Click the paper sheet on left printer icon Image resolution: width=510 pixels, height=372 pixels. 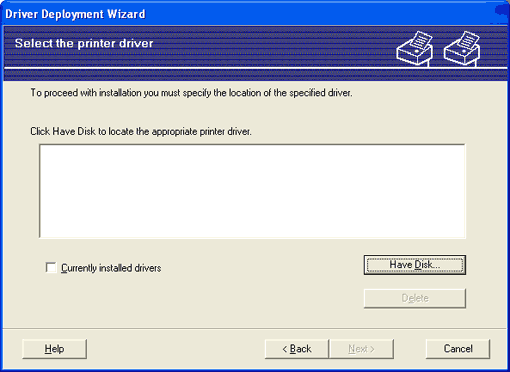pyautogui.click(x=421, y=41)
